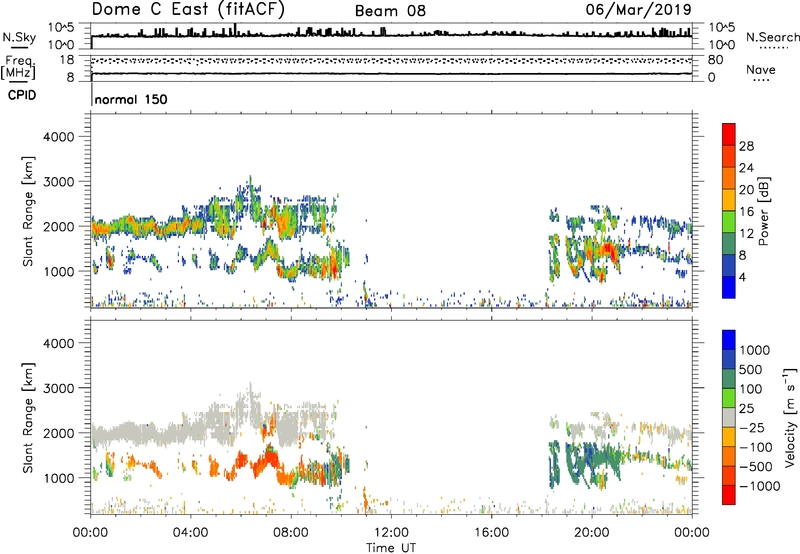This screenshot has height=554, width=800.
Task: Click the '20:00' time tick label
Action: point(591,533)
